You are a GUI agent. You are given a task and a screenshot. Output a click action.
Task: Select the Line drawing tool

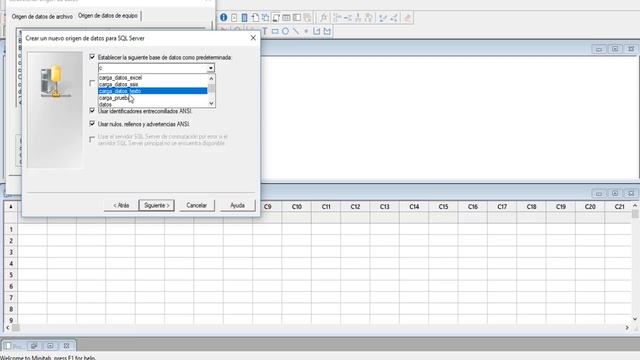point(296,31)
